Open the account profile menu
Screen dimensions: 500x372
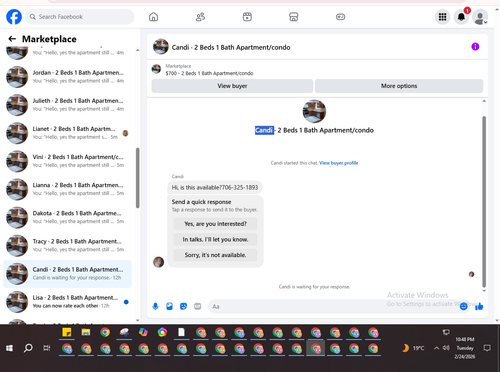click(x=480, y=17)
